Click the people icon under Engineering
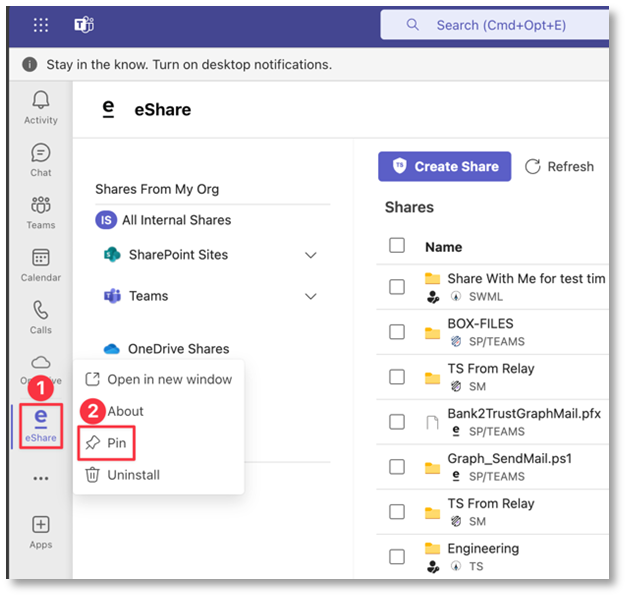Image resolution: width=628 pixels, height=598 pixels. [x=433, y=566]
